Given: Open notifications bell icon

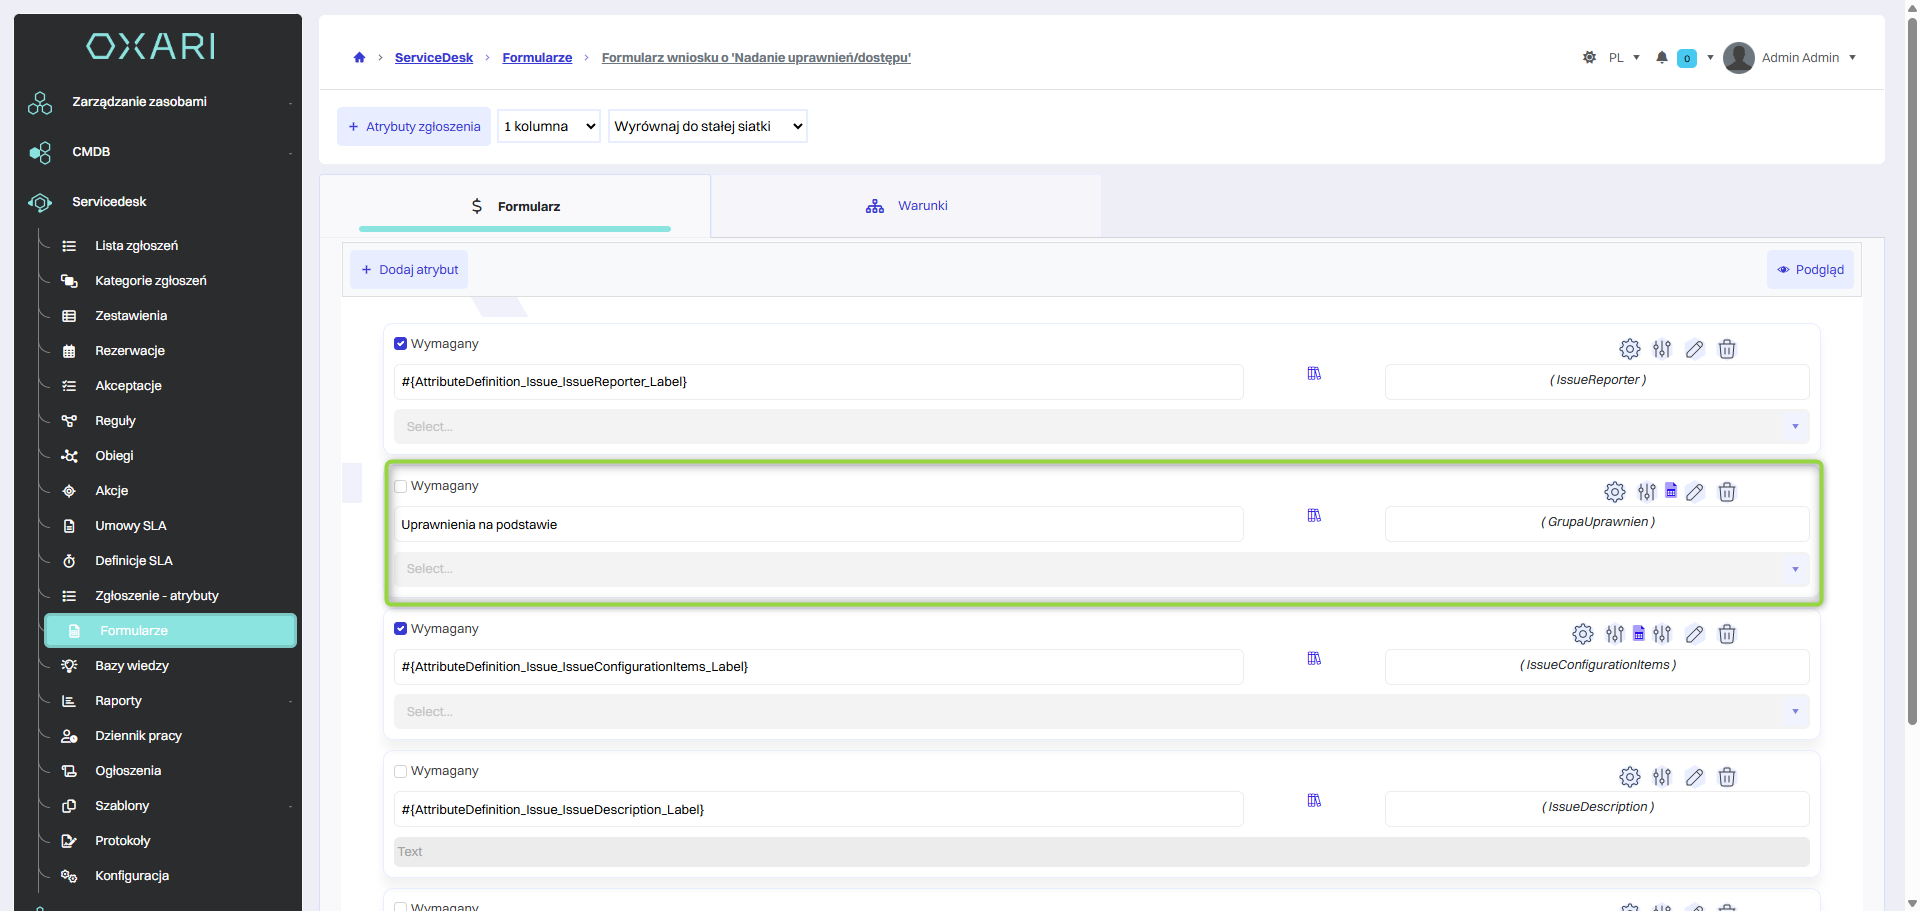Looking at the screenshot, I should pyautogui.click(x=1661, y=58).
